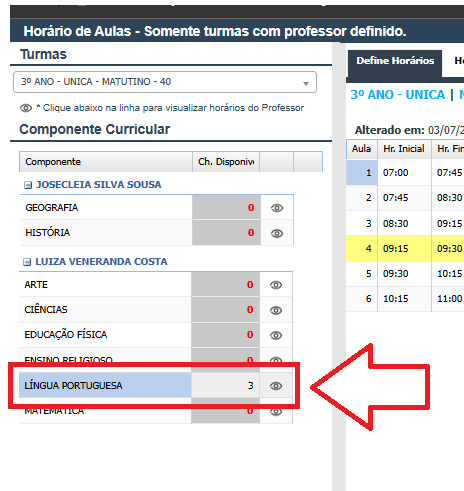Click the eye icon in ARTE row
The width and height of the screenshot is (464, 491).
click(x=276, y=285)
